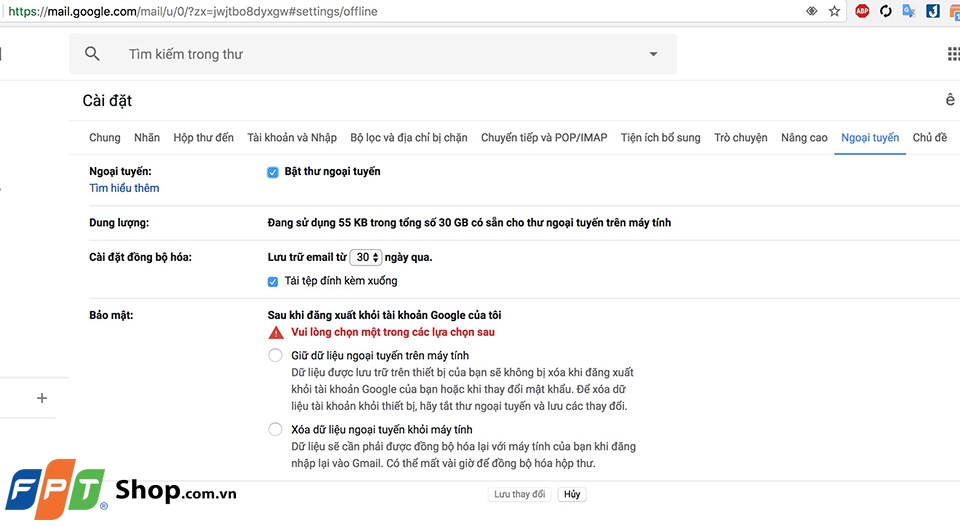Image resolution: width=960 pixels, height=526 pixels.
Task: Switch to the Nhãn tab
Action: click(x=147, y=138)
